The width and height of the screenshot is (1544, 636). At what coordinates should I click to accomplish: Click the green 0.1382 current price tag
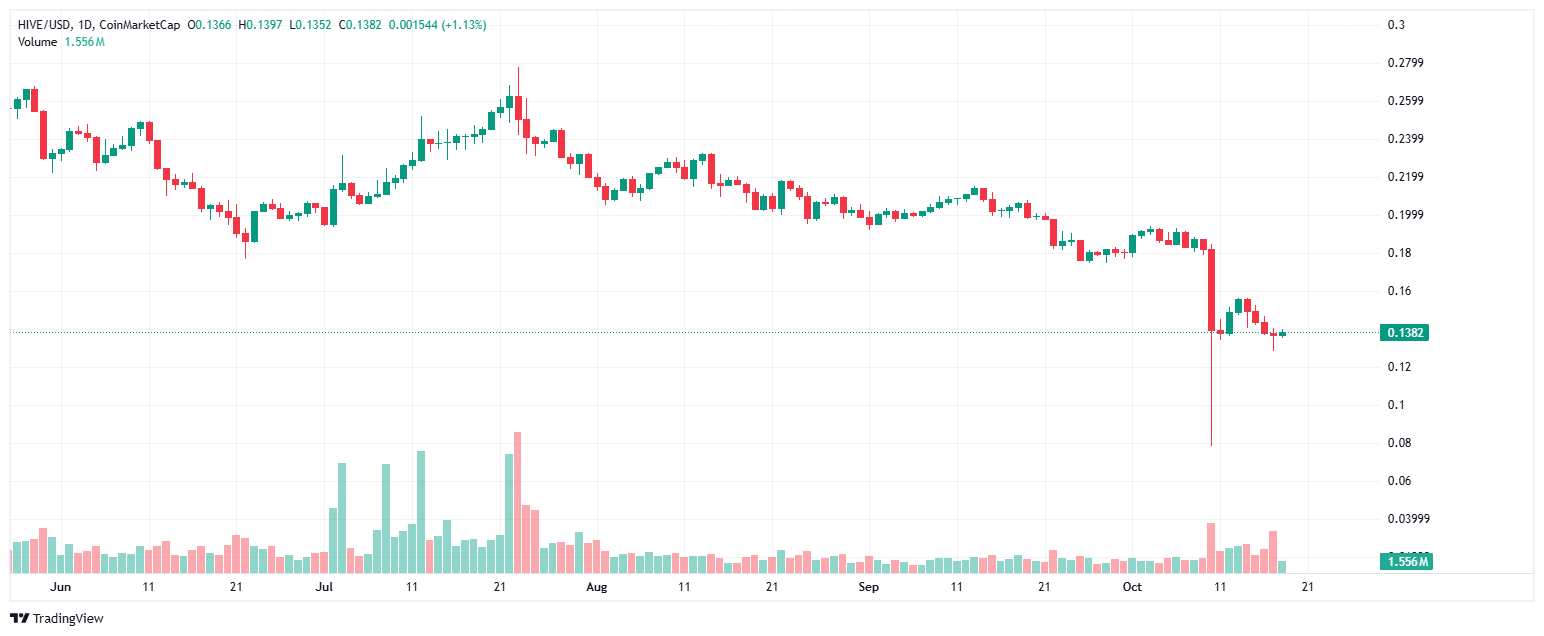1403,332
